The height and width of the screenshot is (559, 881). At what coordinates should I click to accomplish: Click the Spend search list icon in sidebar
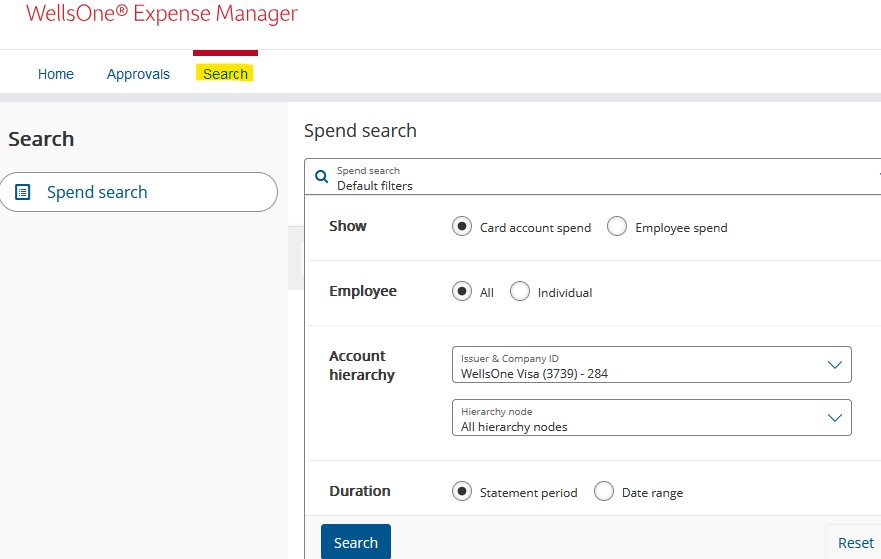tap(23, 192)
